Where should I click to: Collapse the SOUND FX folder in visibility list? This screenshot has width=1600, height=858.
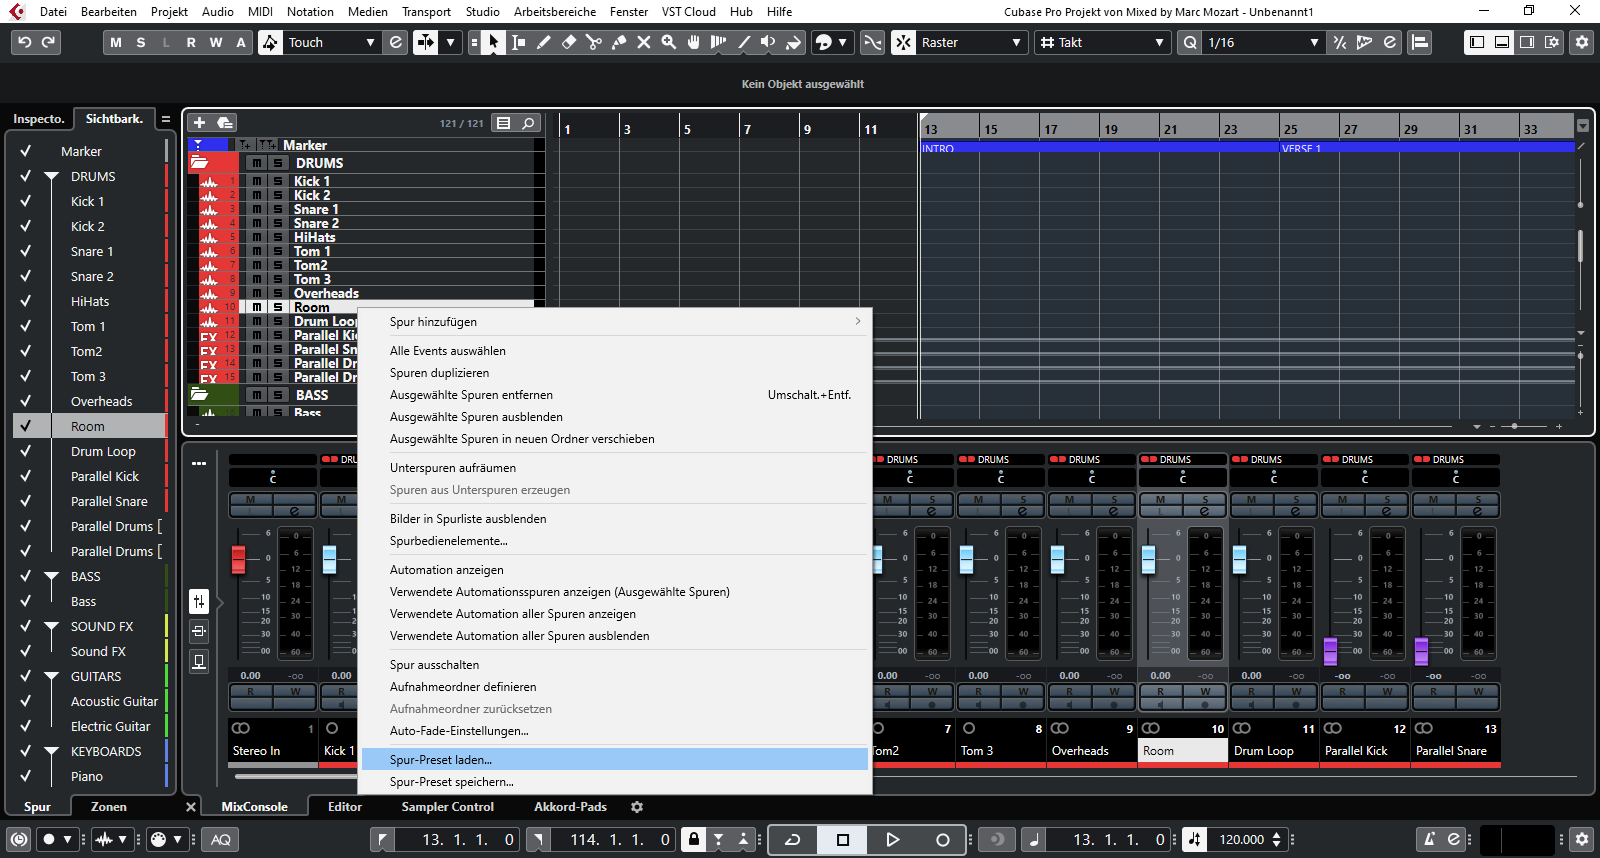(x=51, y=626)
